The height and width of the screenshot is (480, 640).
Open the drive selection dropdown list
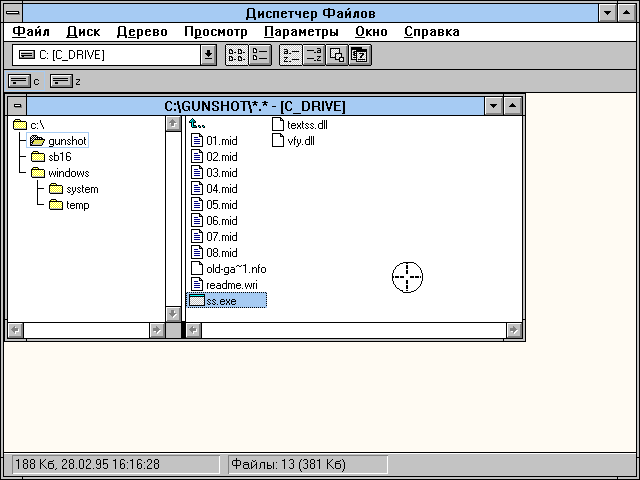point(208,55)
